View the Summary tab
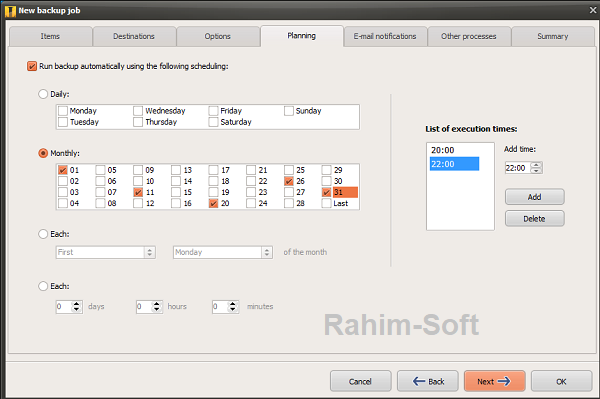The height and width of the screenshot is (399, 600). pyautogui.click(x=553, y=36)
